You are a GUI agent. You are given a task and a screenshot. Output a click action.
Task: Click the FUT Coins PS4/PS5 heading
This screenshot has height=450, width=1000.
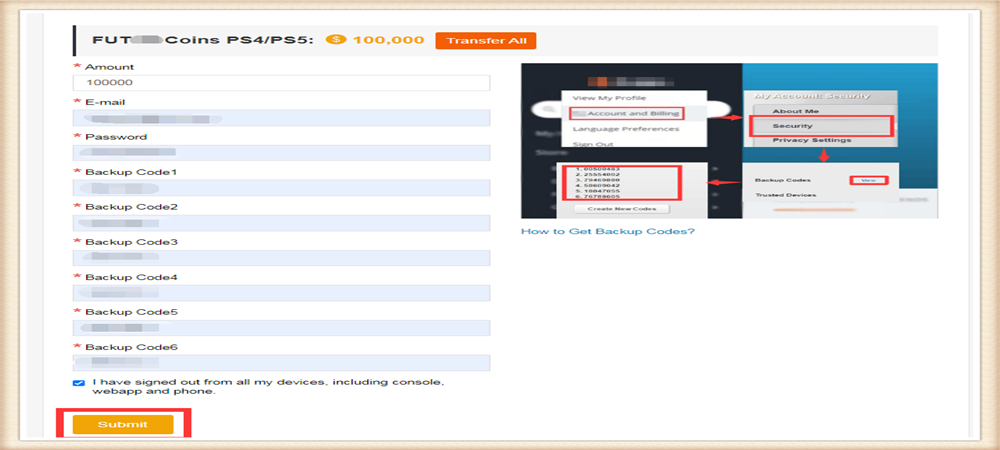[x=205, y=40]
